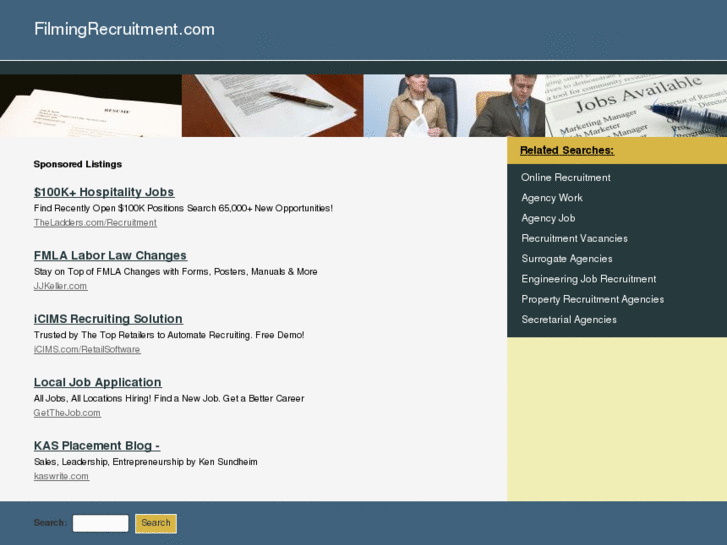Visit the kaswrite.com URL link

pyautogui.click(x=61, y=476)
